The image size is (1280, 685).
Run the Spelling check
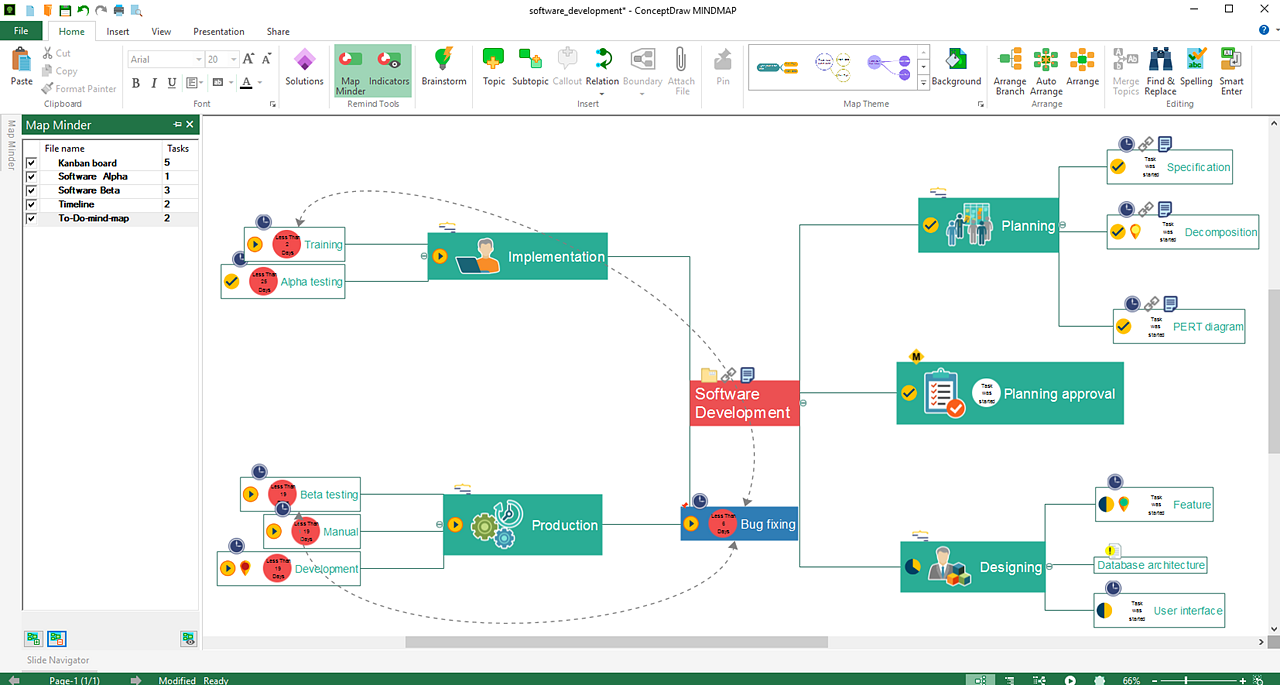tap(1196, 67)
